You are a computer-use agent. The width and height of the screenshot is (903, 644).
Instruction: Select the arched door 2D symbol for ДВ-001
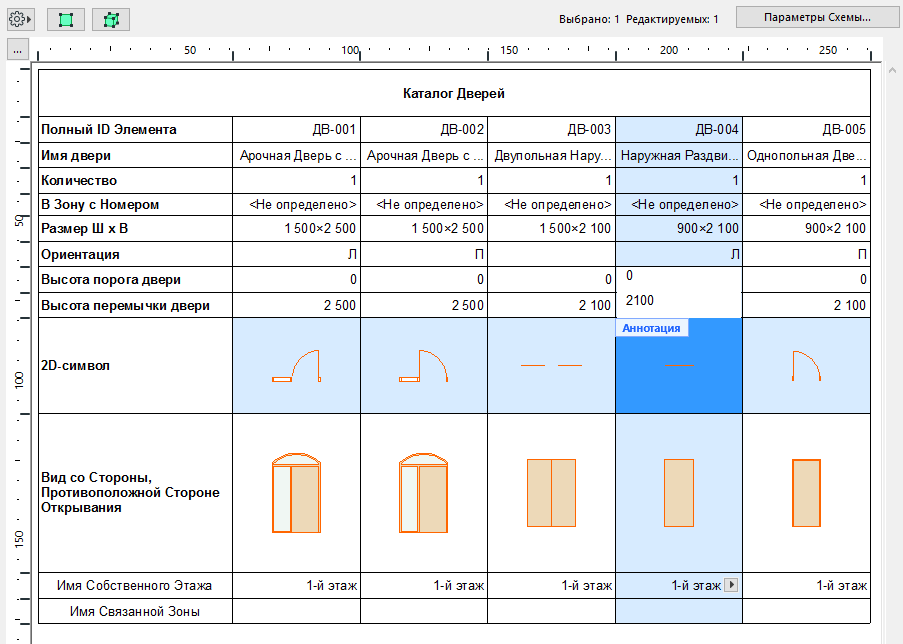(x=296, y=366)
